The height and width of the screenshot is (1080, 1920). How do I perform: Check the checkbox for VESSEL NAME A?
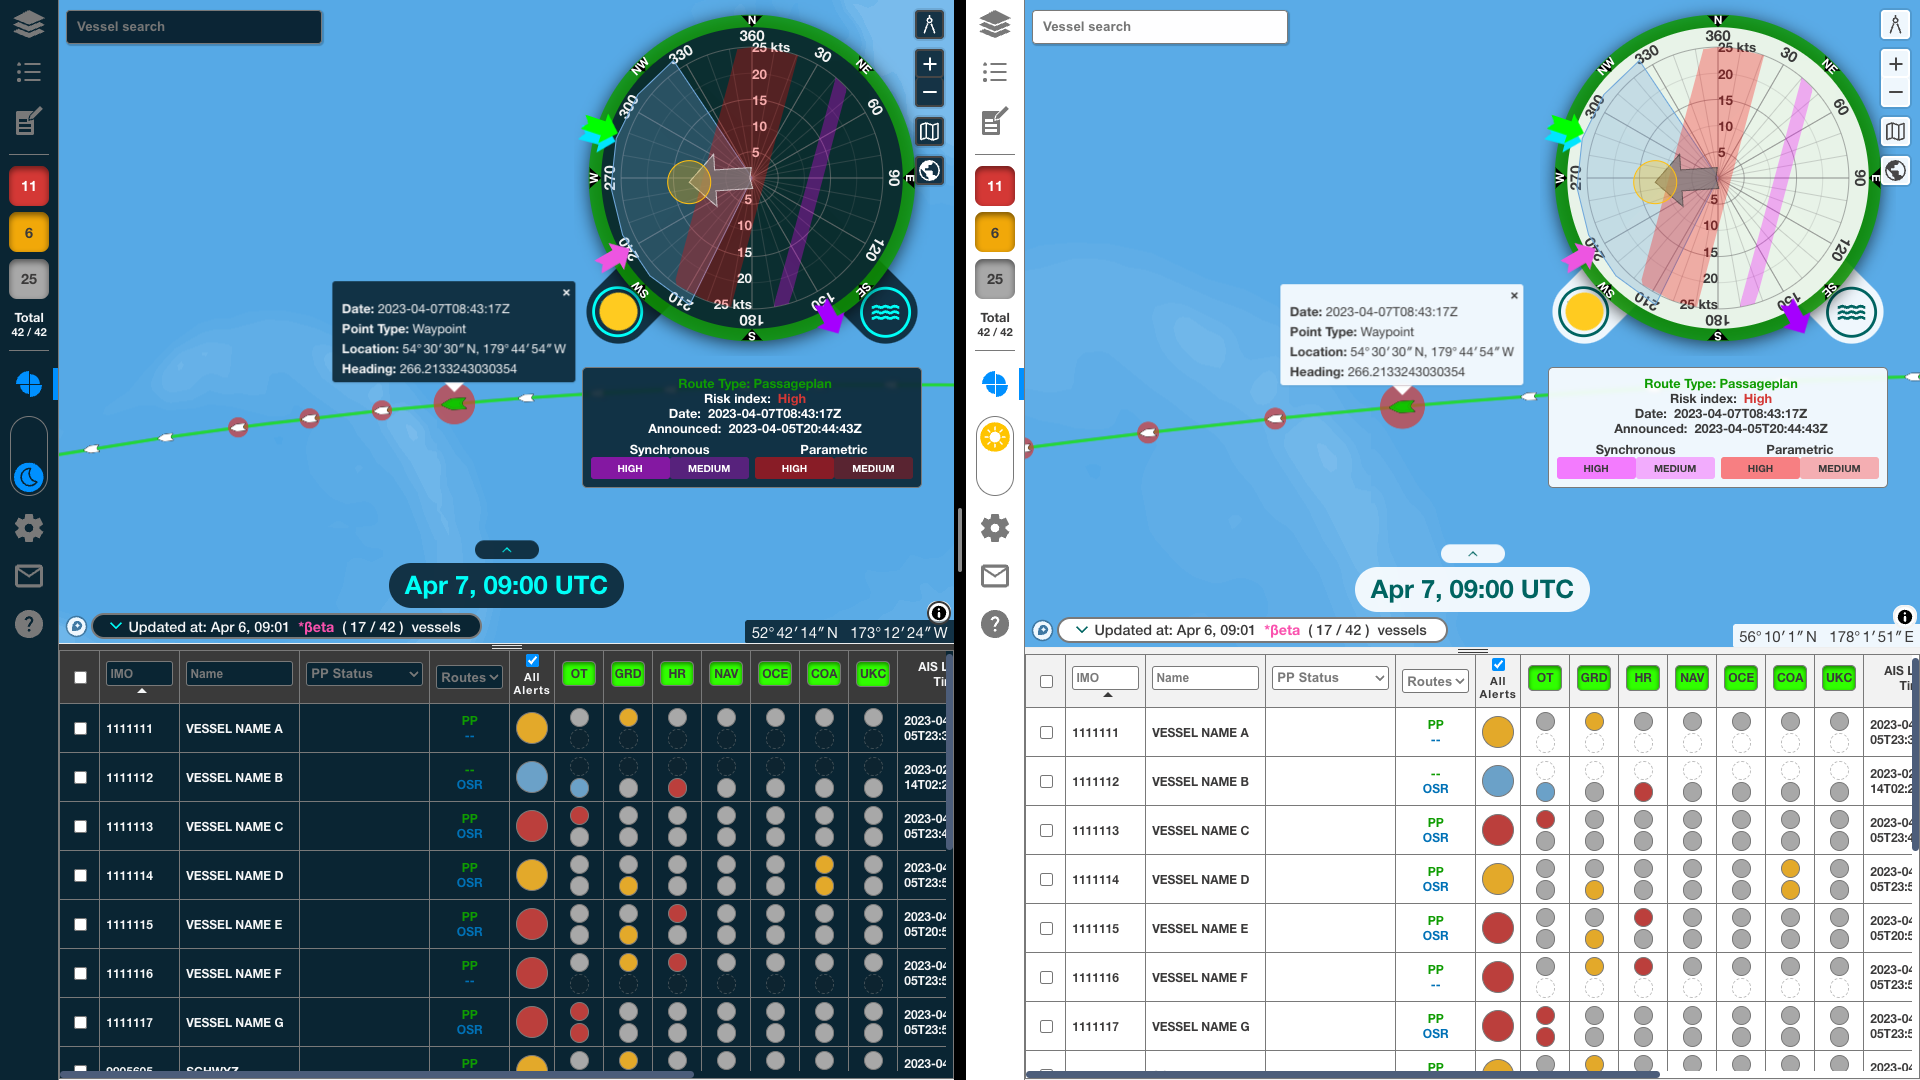(80, 728)
